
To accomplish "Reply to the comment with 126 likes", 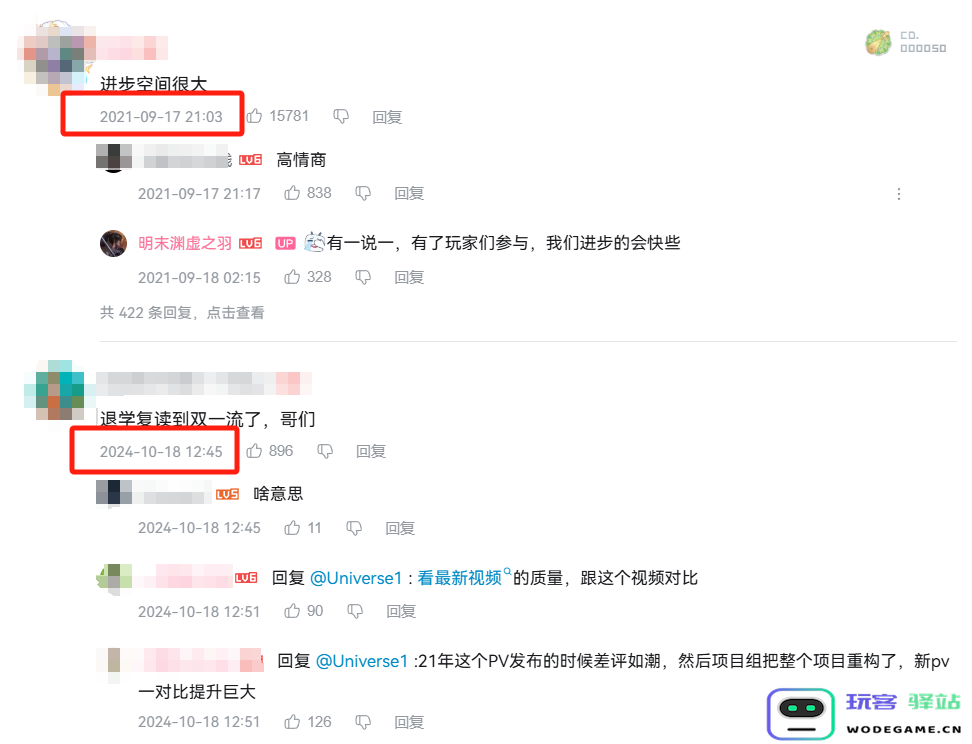I will coord(409,722).
